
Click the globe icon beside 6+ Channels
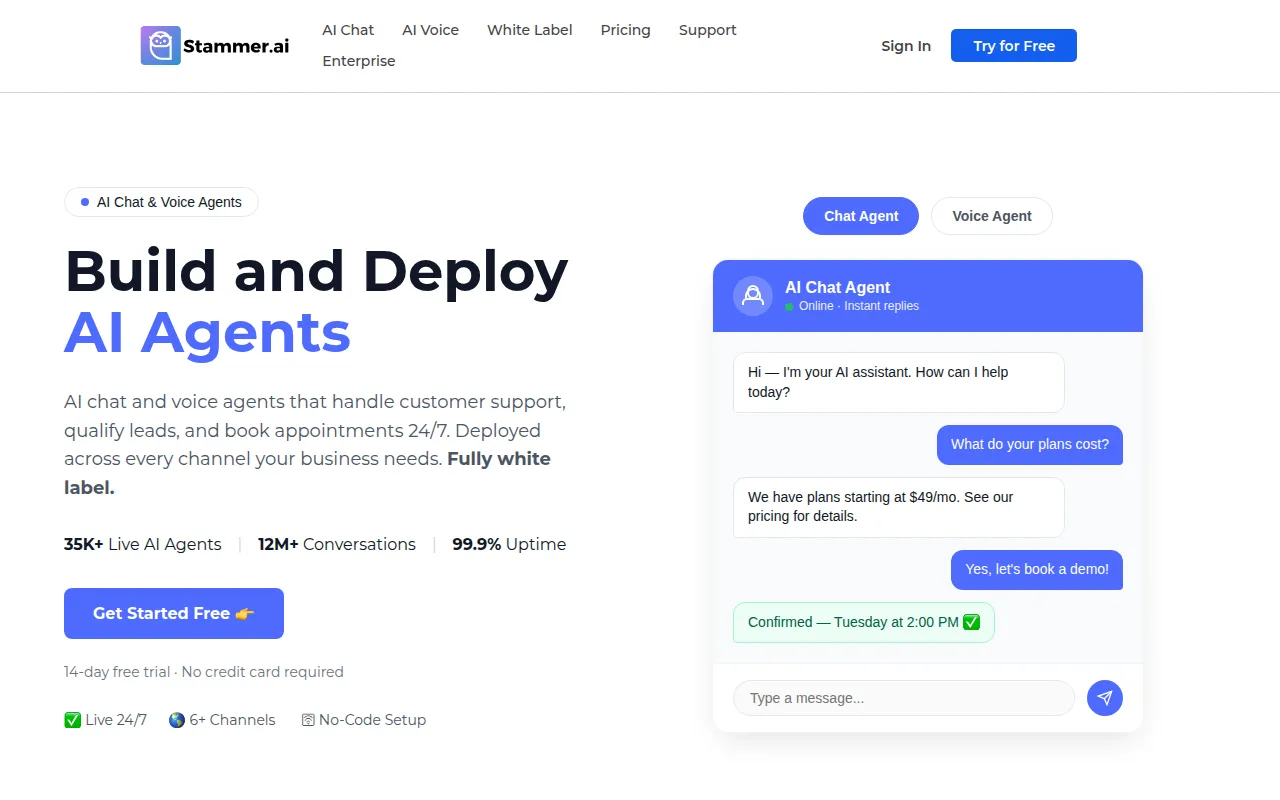click(x=177, y=720)
